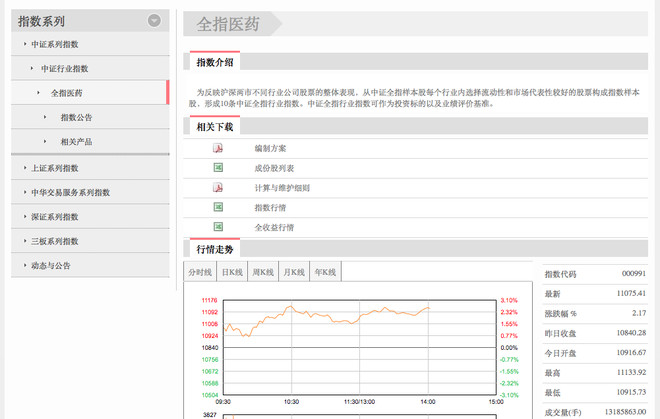Switch to the 月K线 chart tab
The image size is (660, 419).
tap(294, 272)
